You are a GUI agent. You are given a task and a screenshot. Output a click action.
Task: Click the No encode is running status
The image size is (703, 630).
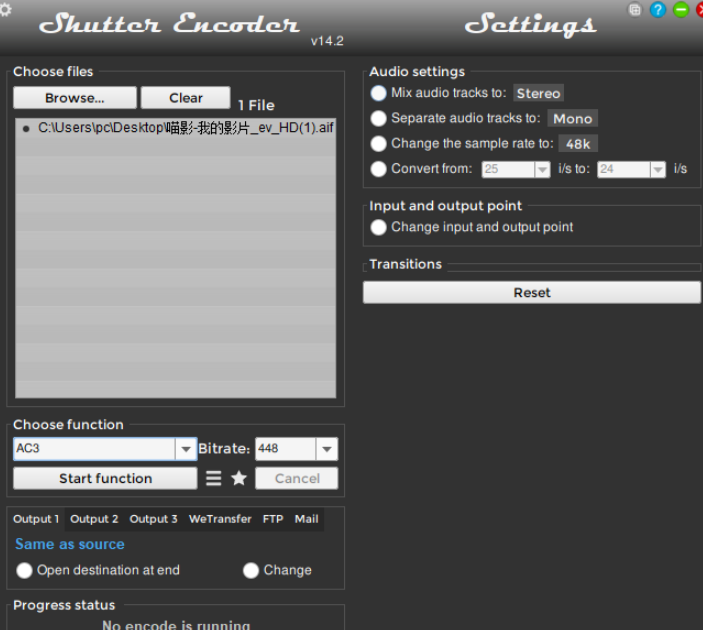176,625
